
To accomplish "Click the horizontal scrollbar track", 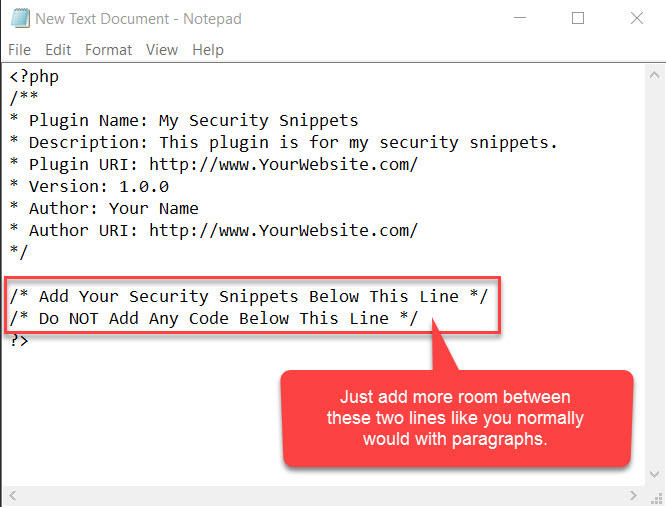I will tap(323, 496).
